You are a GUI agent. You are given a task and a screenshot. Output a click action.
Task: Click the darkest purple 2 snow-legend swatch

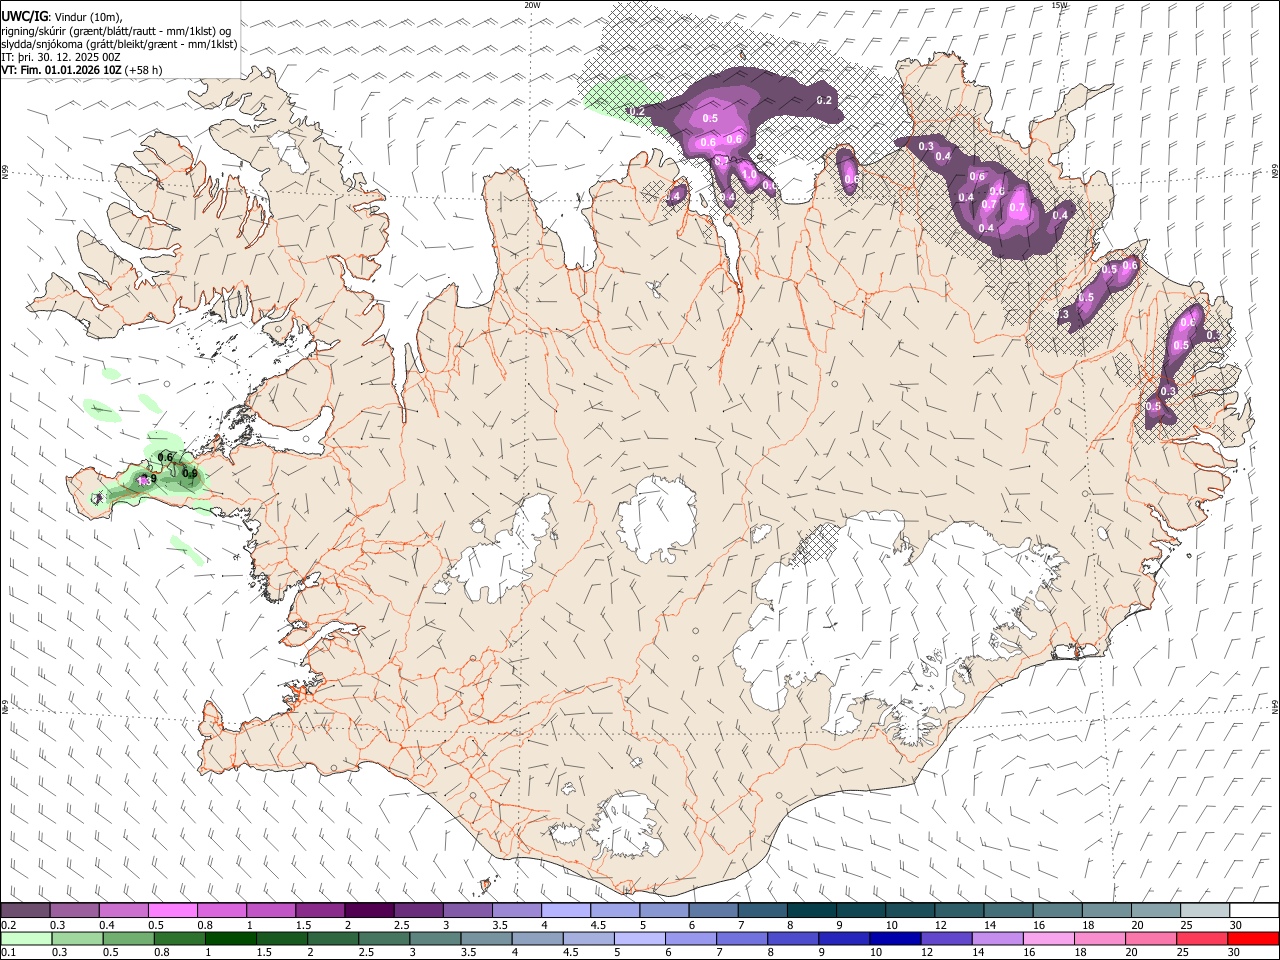pos(369,911)
